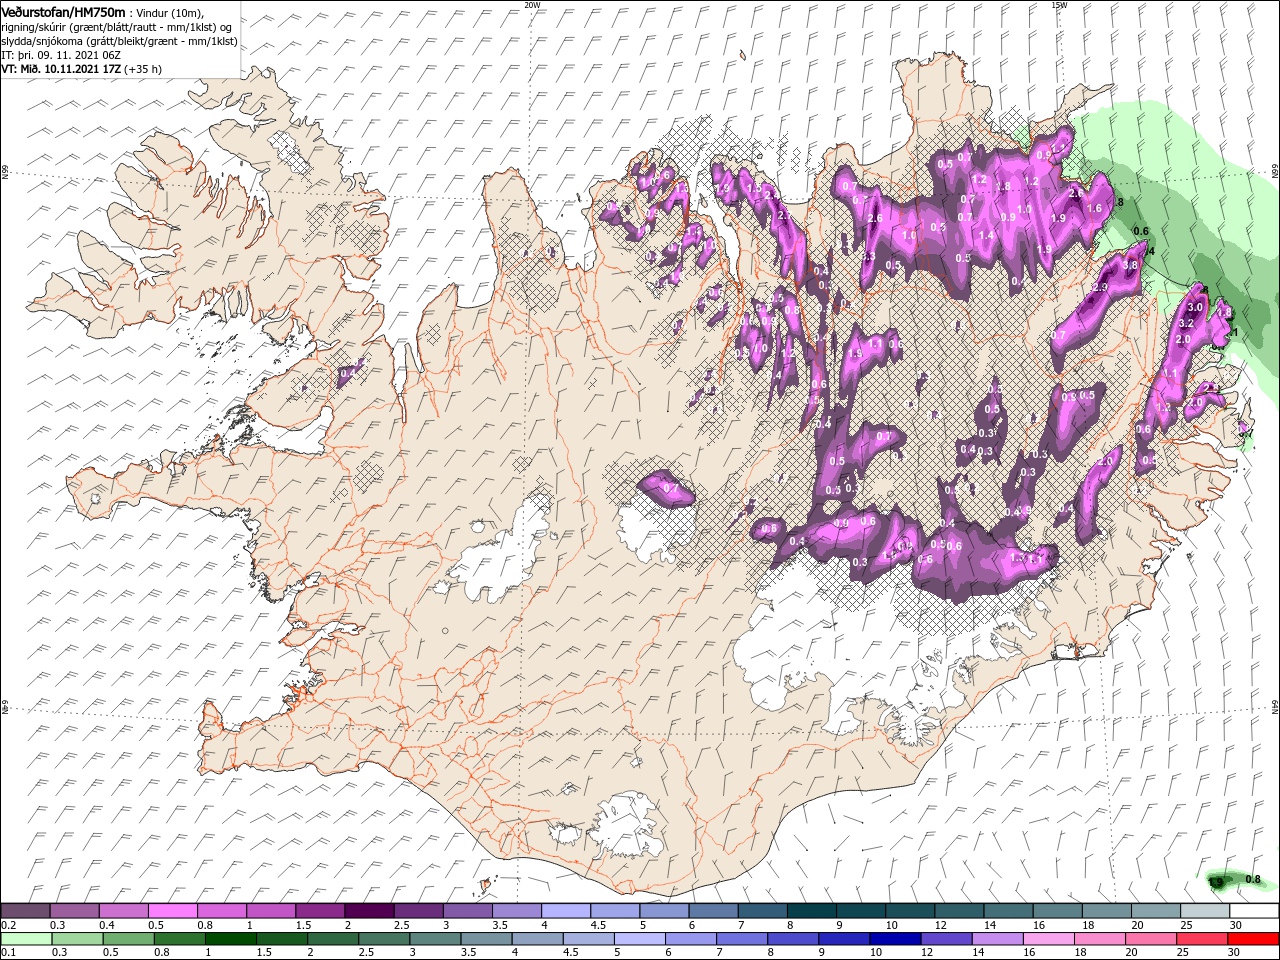Click the 'rigning/skúrir' legend description line

coord(116,27)
